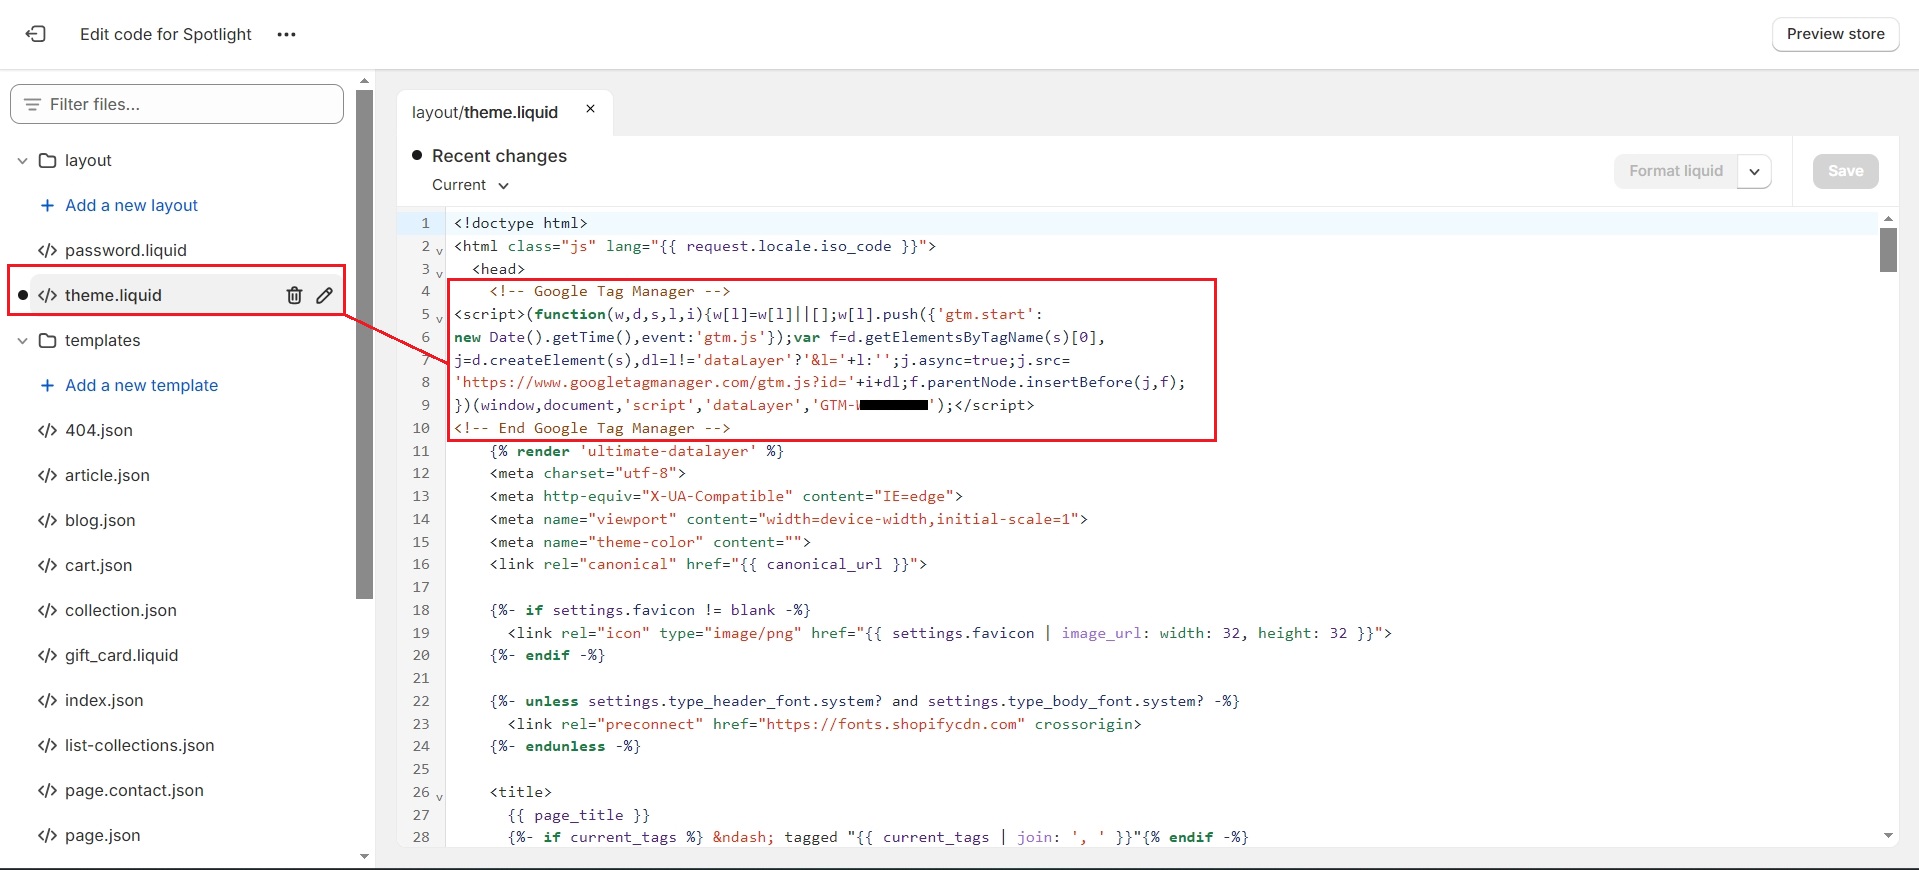Click the Recent changes heading
Viewport: 1919px width, 870px height.
pos(499,156)
